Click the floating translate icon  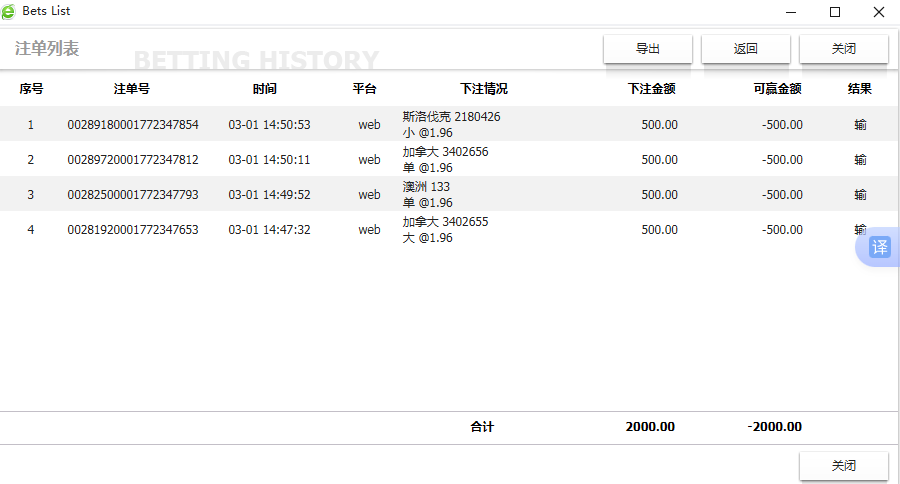[879, 247]
